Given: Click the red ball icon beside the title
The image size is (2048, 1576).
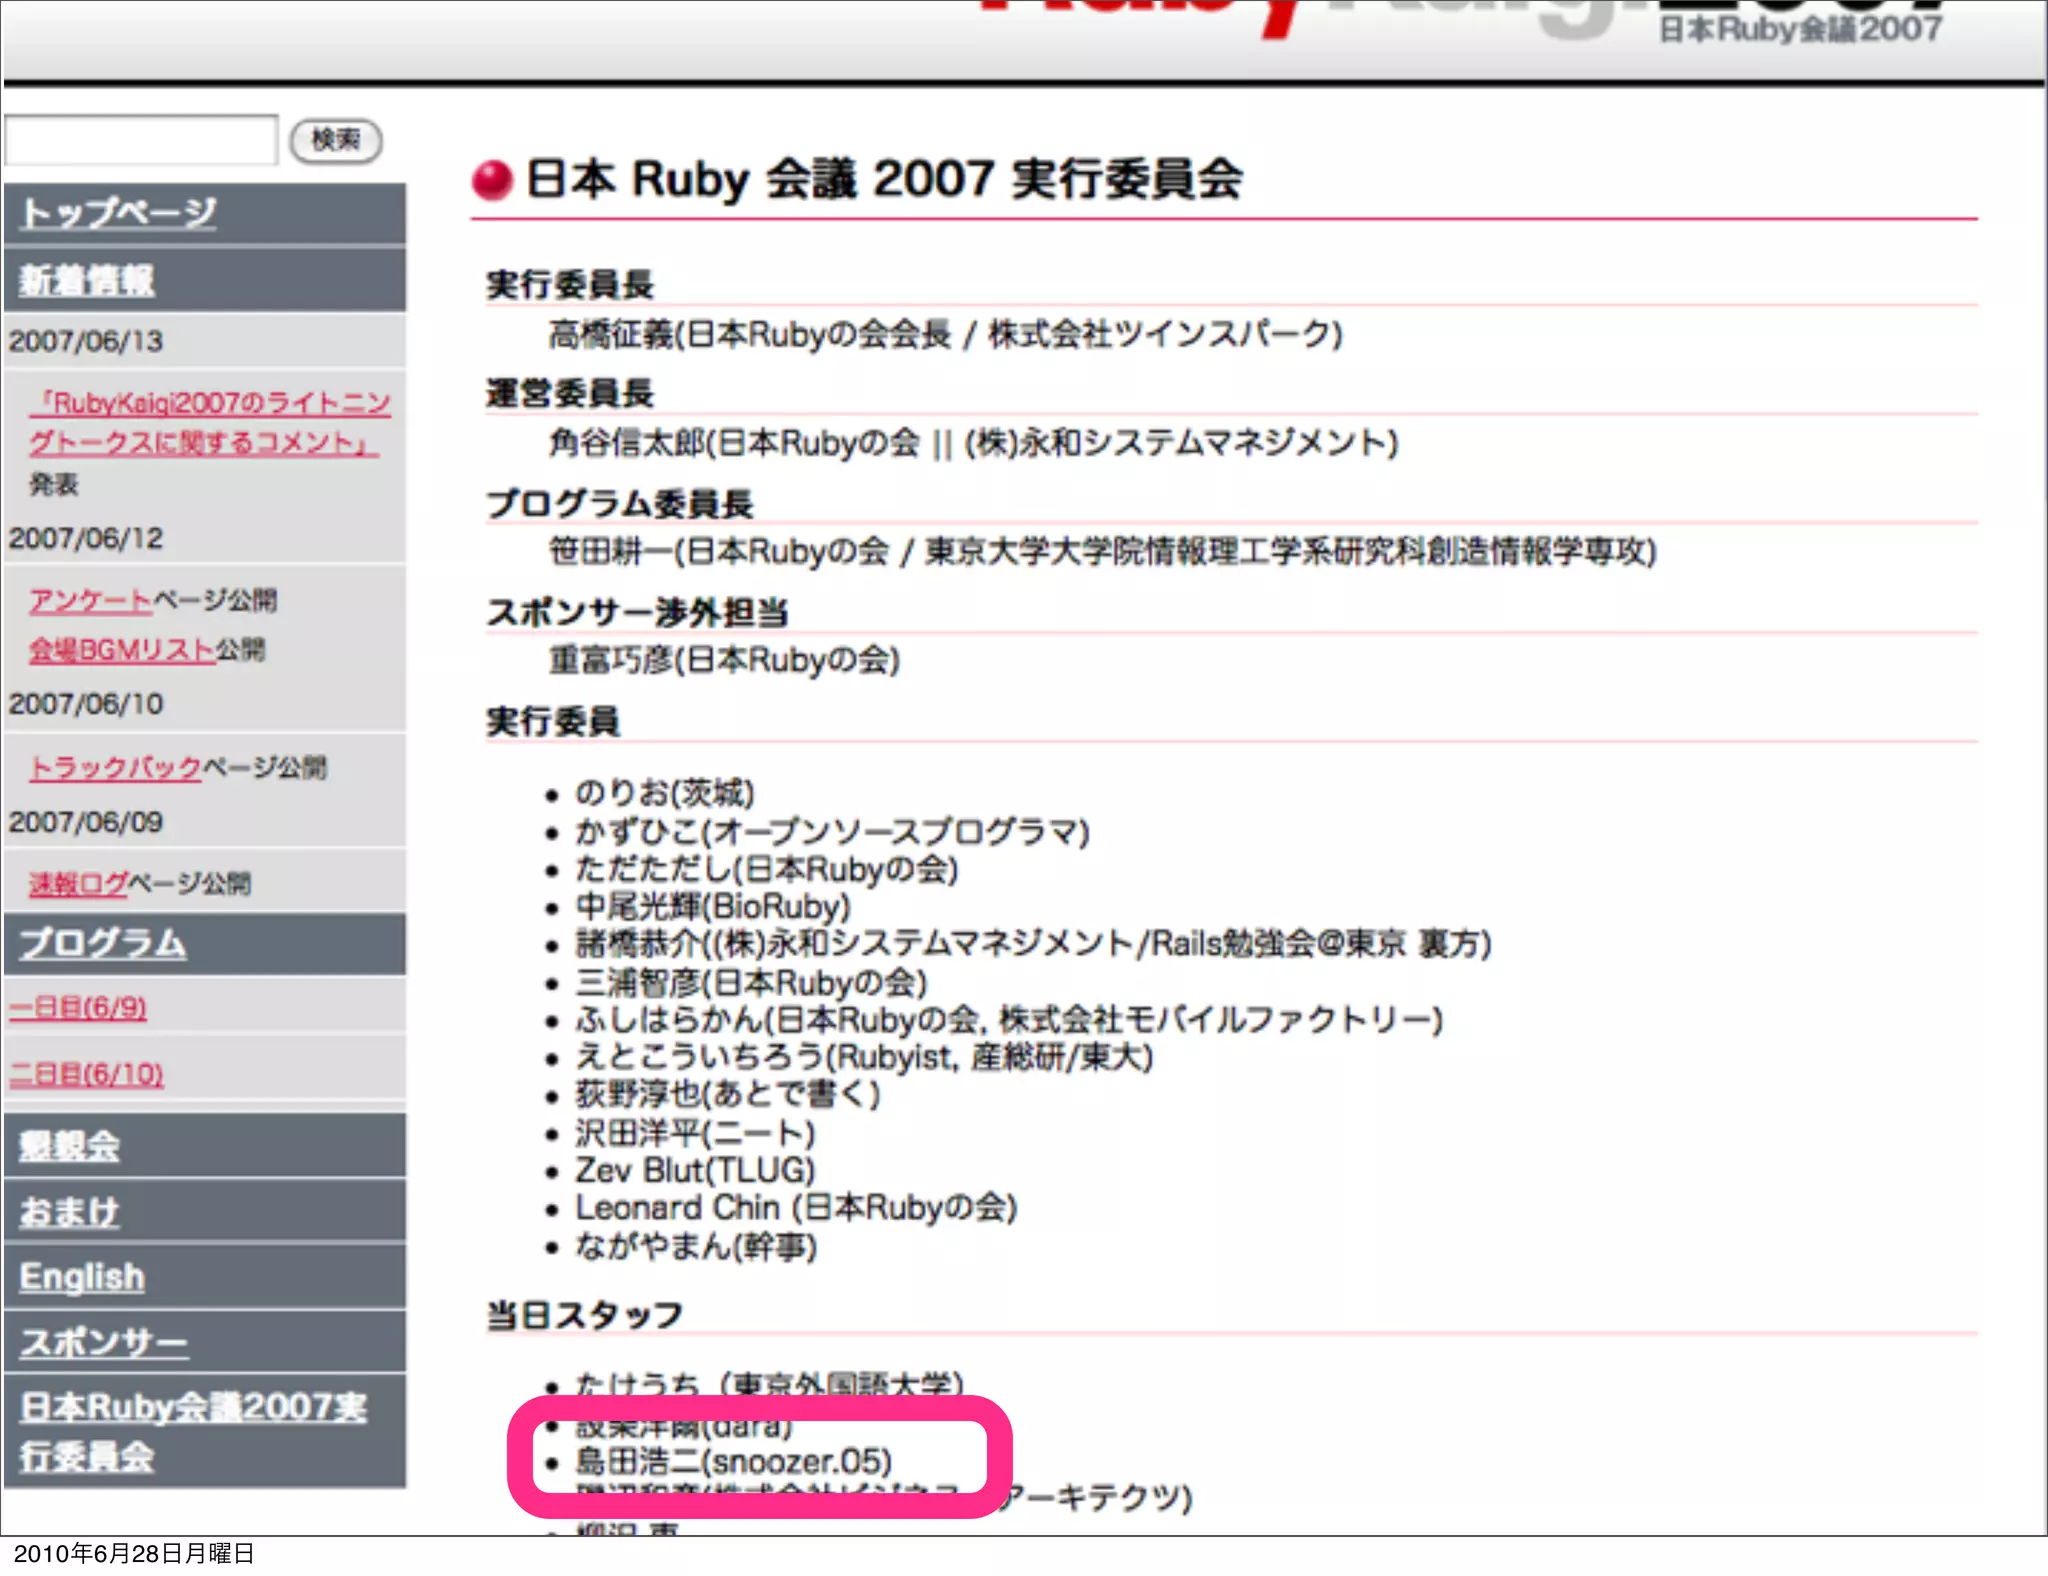Looking at the screenshot, I should pos(492,181).
